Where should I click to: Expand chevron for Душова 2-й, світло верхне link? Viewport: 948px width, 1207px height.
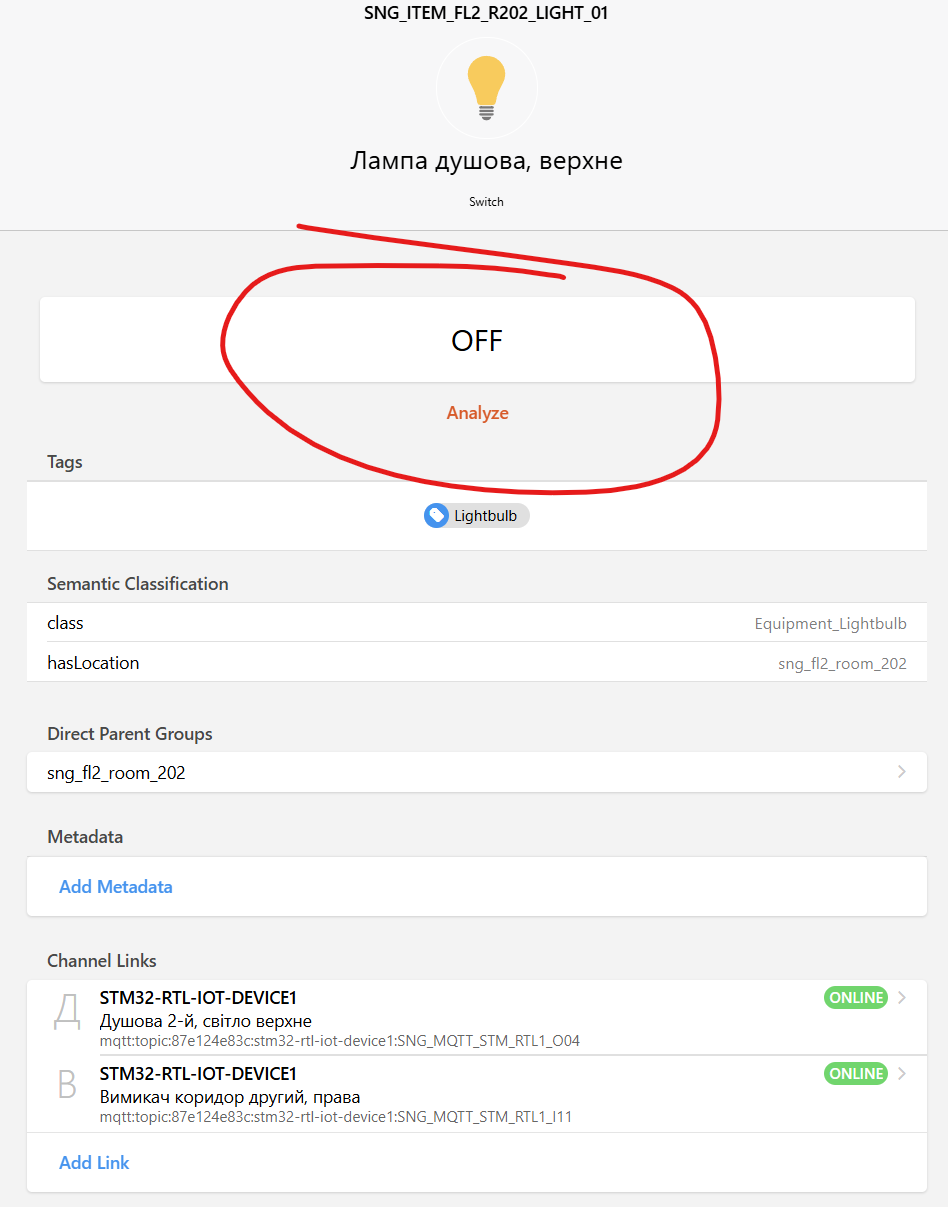(901, 997)
